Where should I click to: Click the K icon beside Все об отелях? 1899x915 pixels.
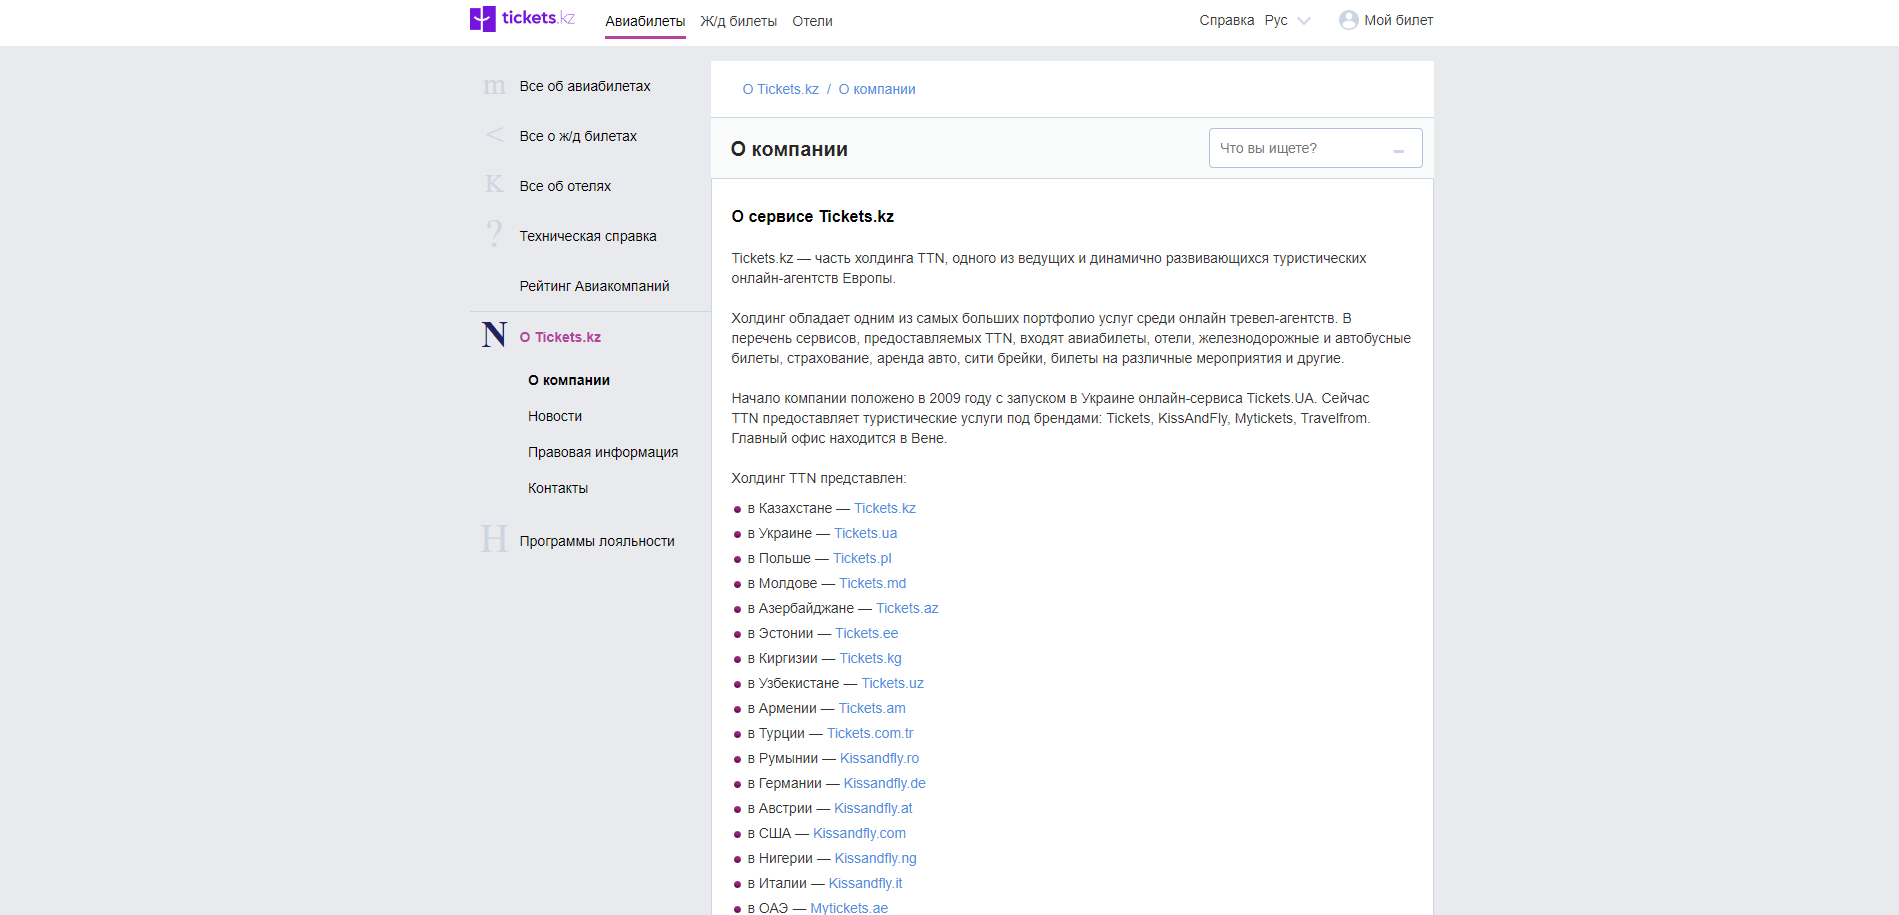point(494,184)
